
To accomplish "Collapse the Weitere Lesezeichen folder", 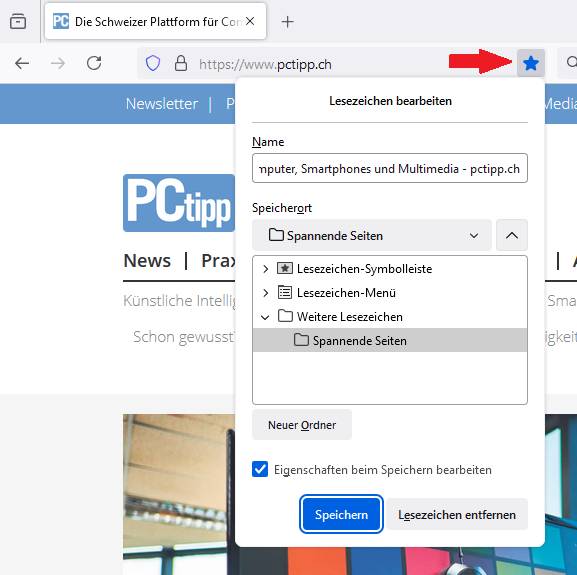I will pyautogui.click(x=265, y=317).
